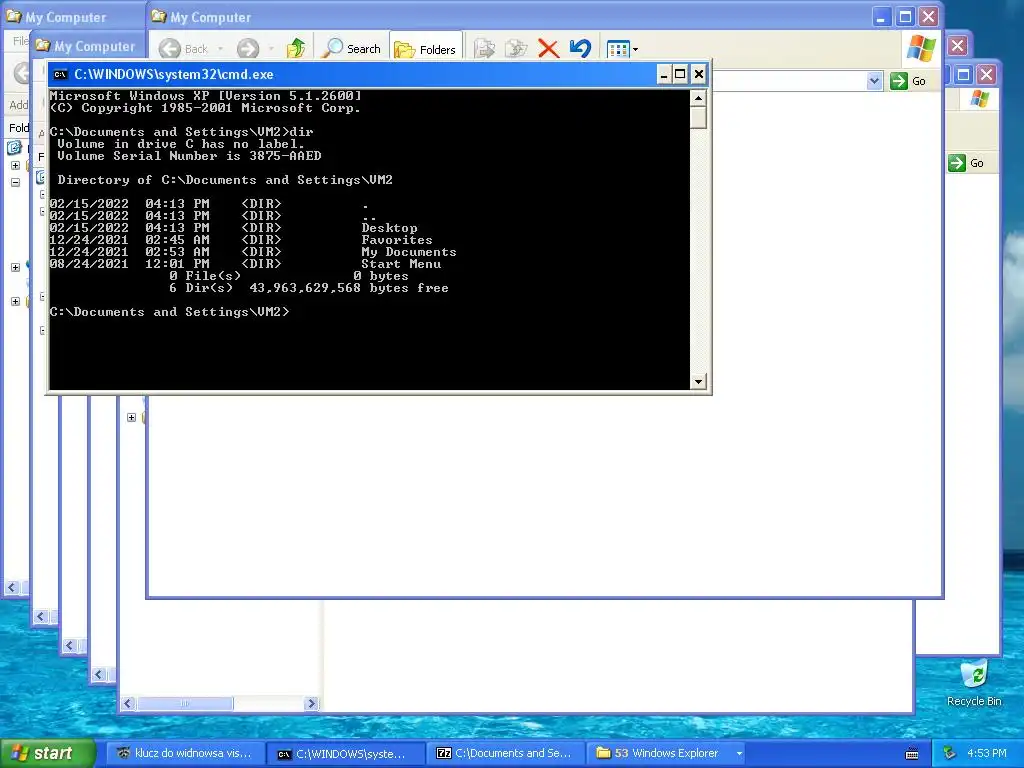Click 'My Documents' in the dir listing

[409, 252]
